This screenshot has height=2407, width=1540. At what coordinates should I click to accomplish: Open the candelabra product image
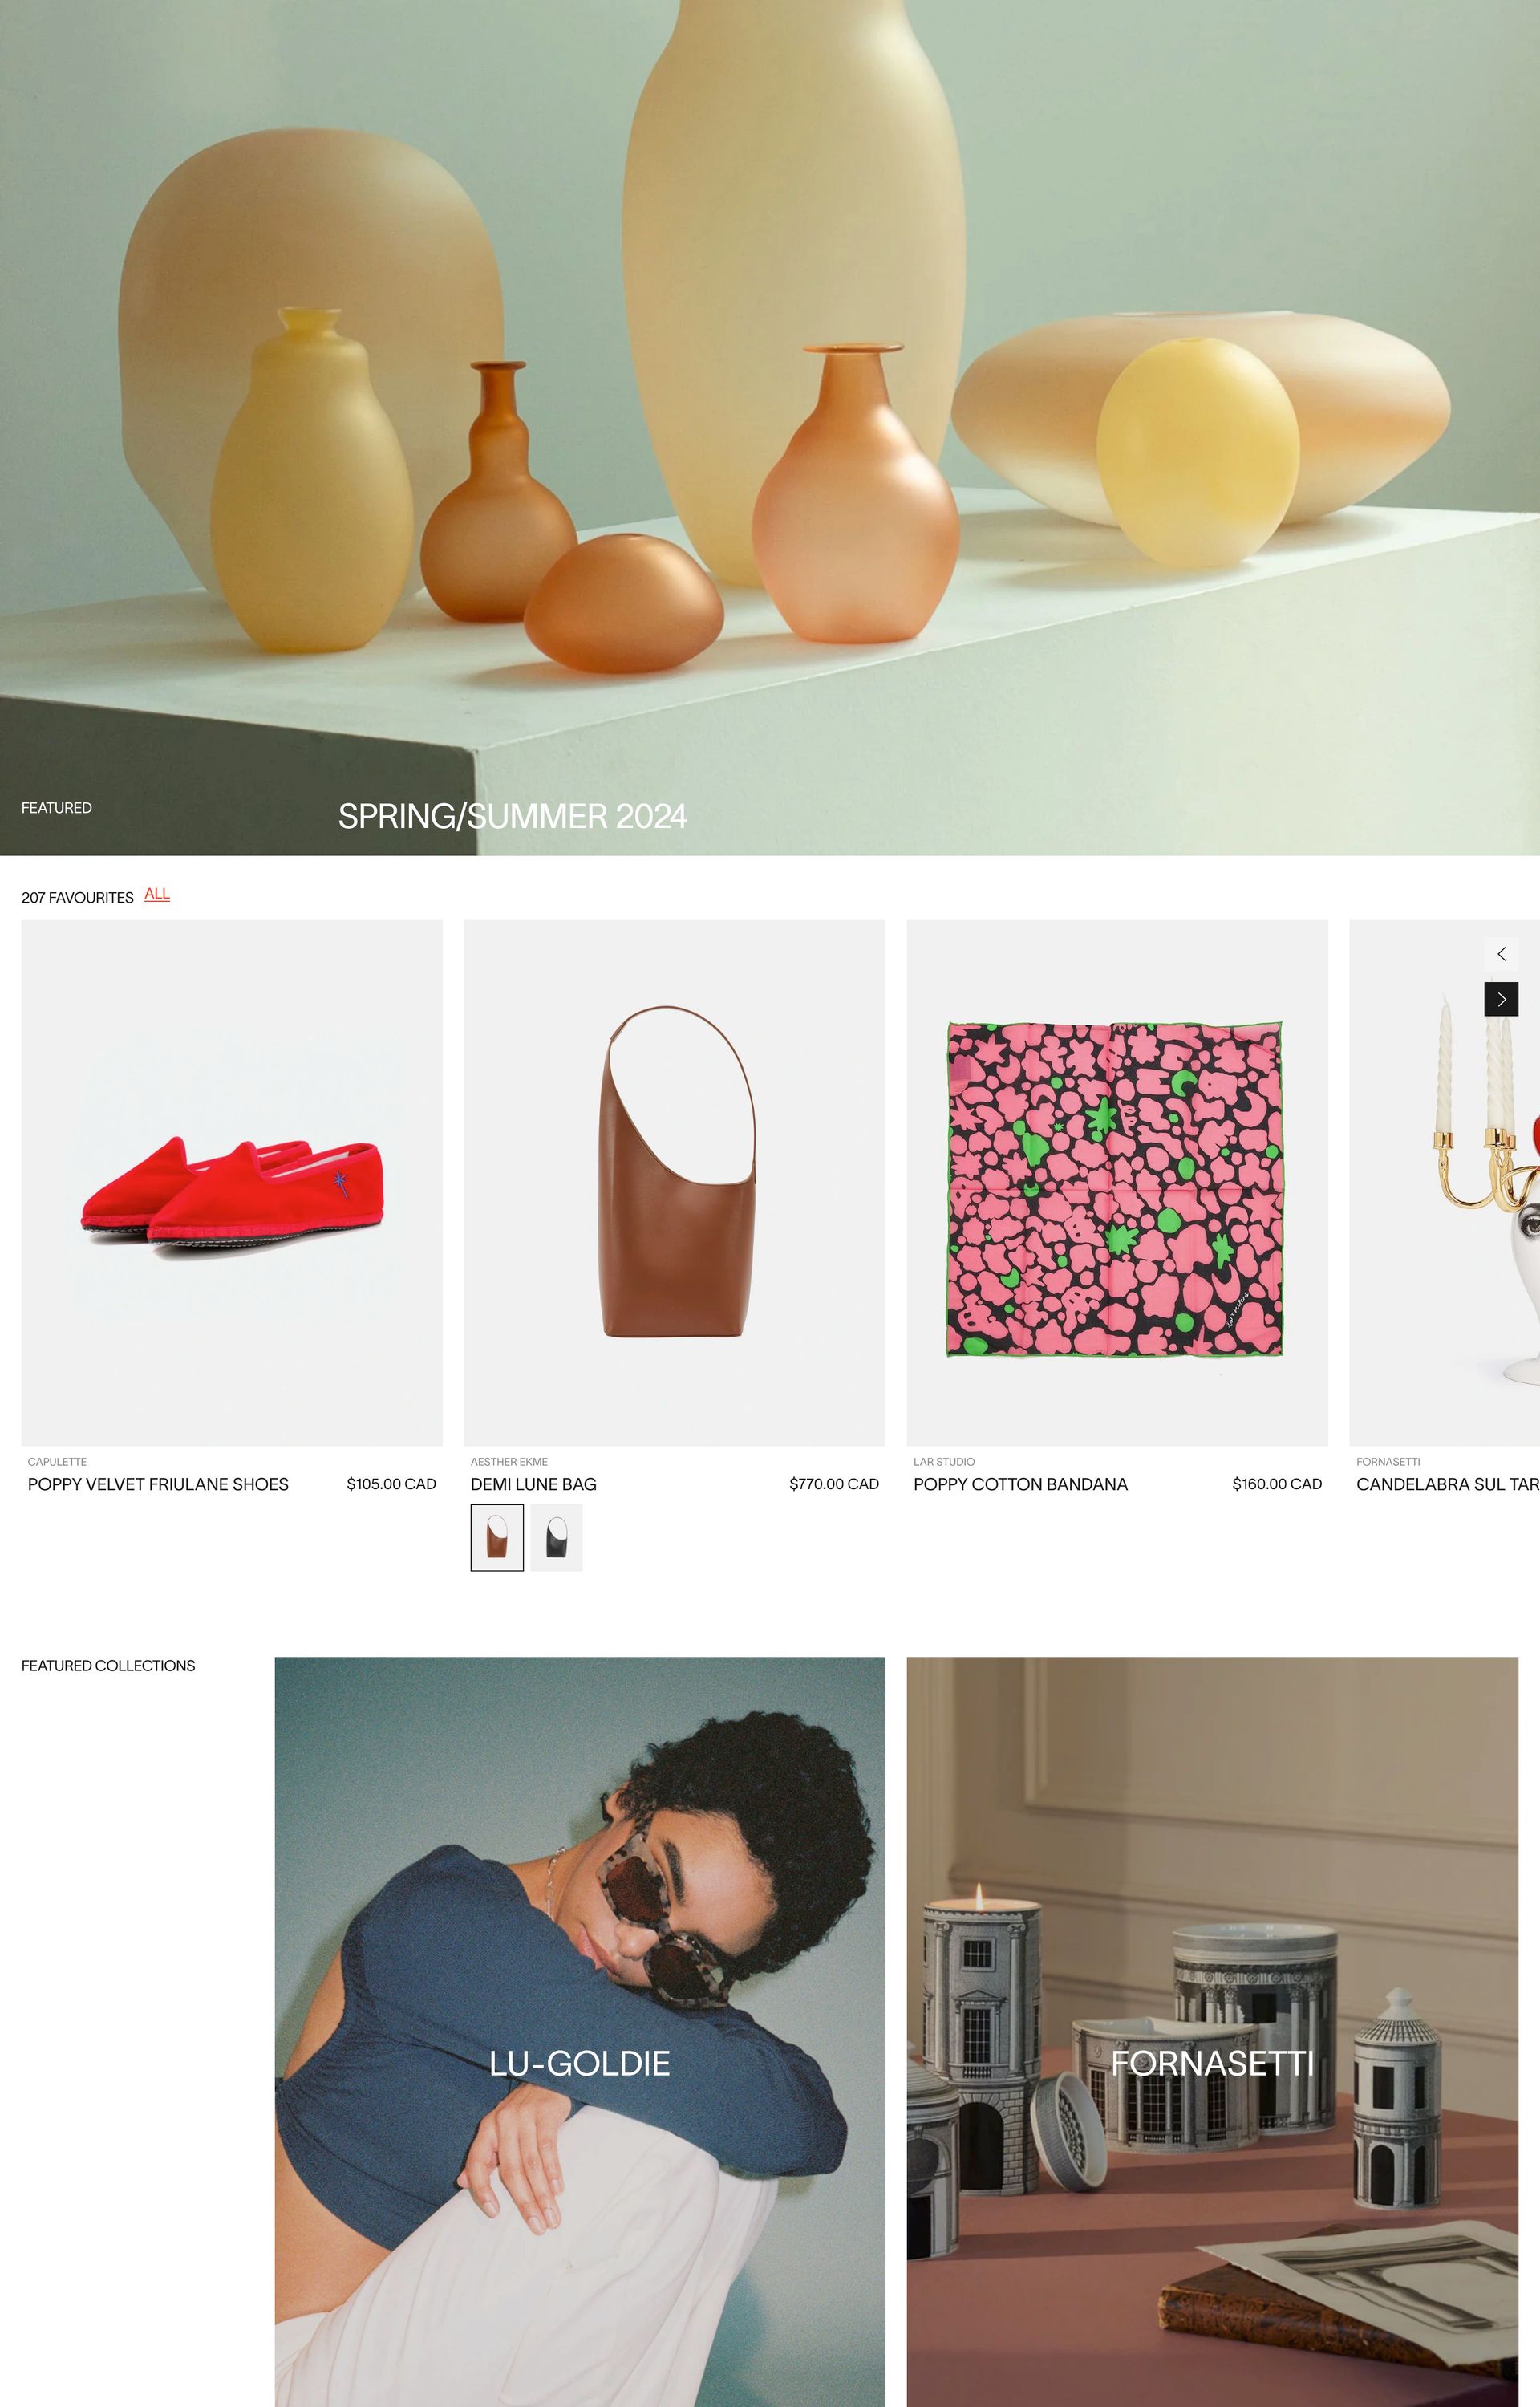pyautogui.click(x=1445, y=1183)
